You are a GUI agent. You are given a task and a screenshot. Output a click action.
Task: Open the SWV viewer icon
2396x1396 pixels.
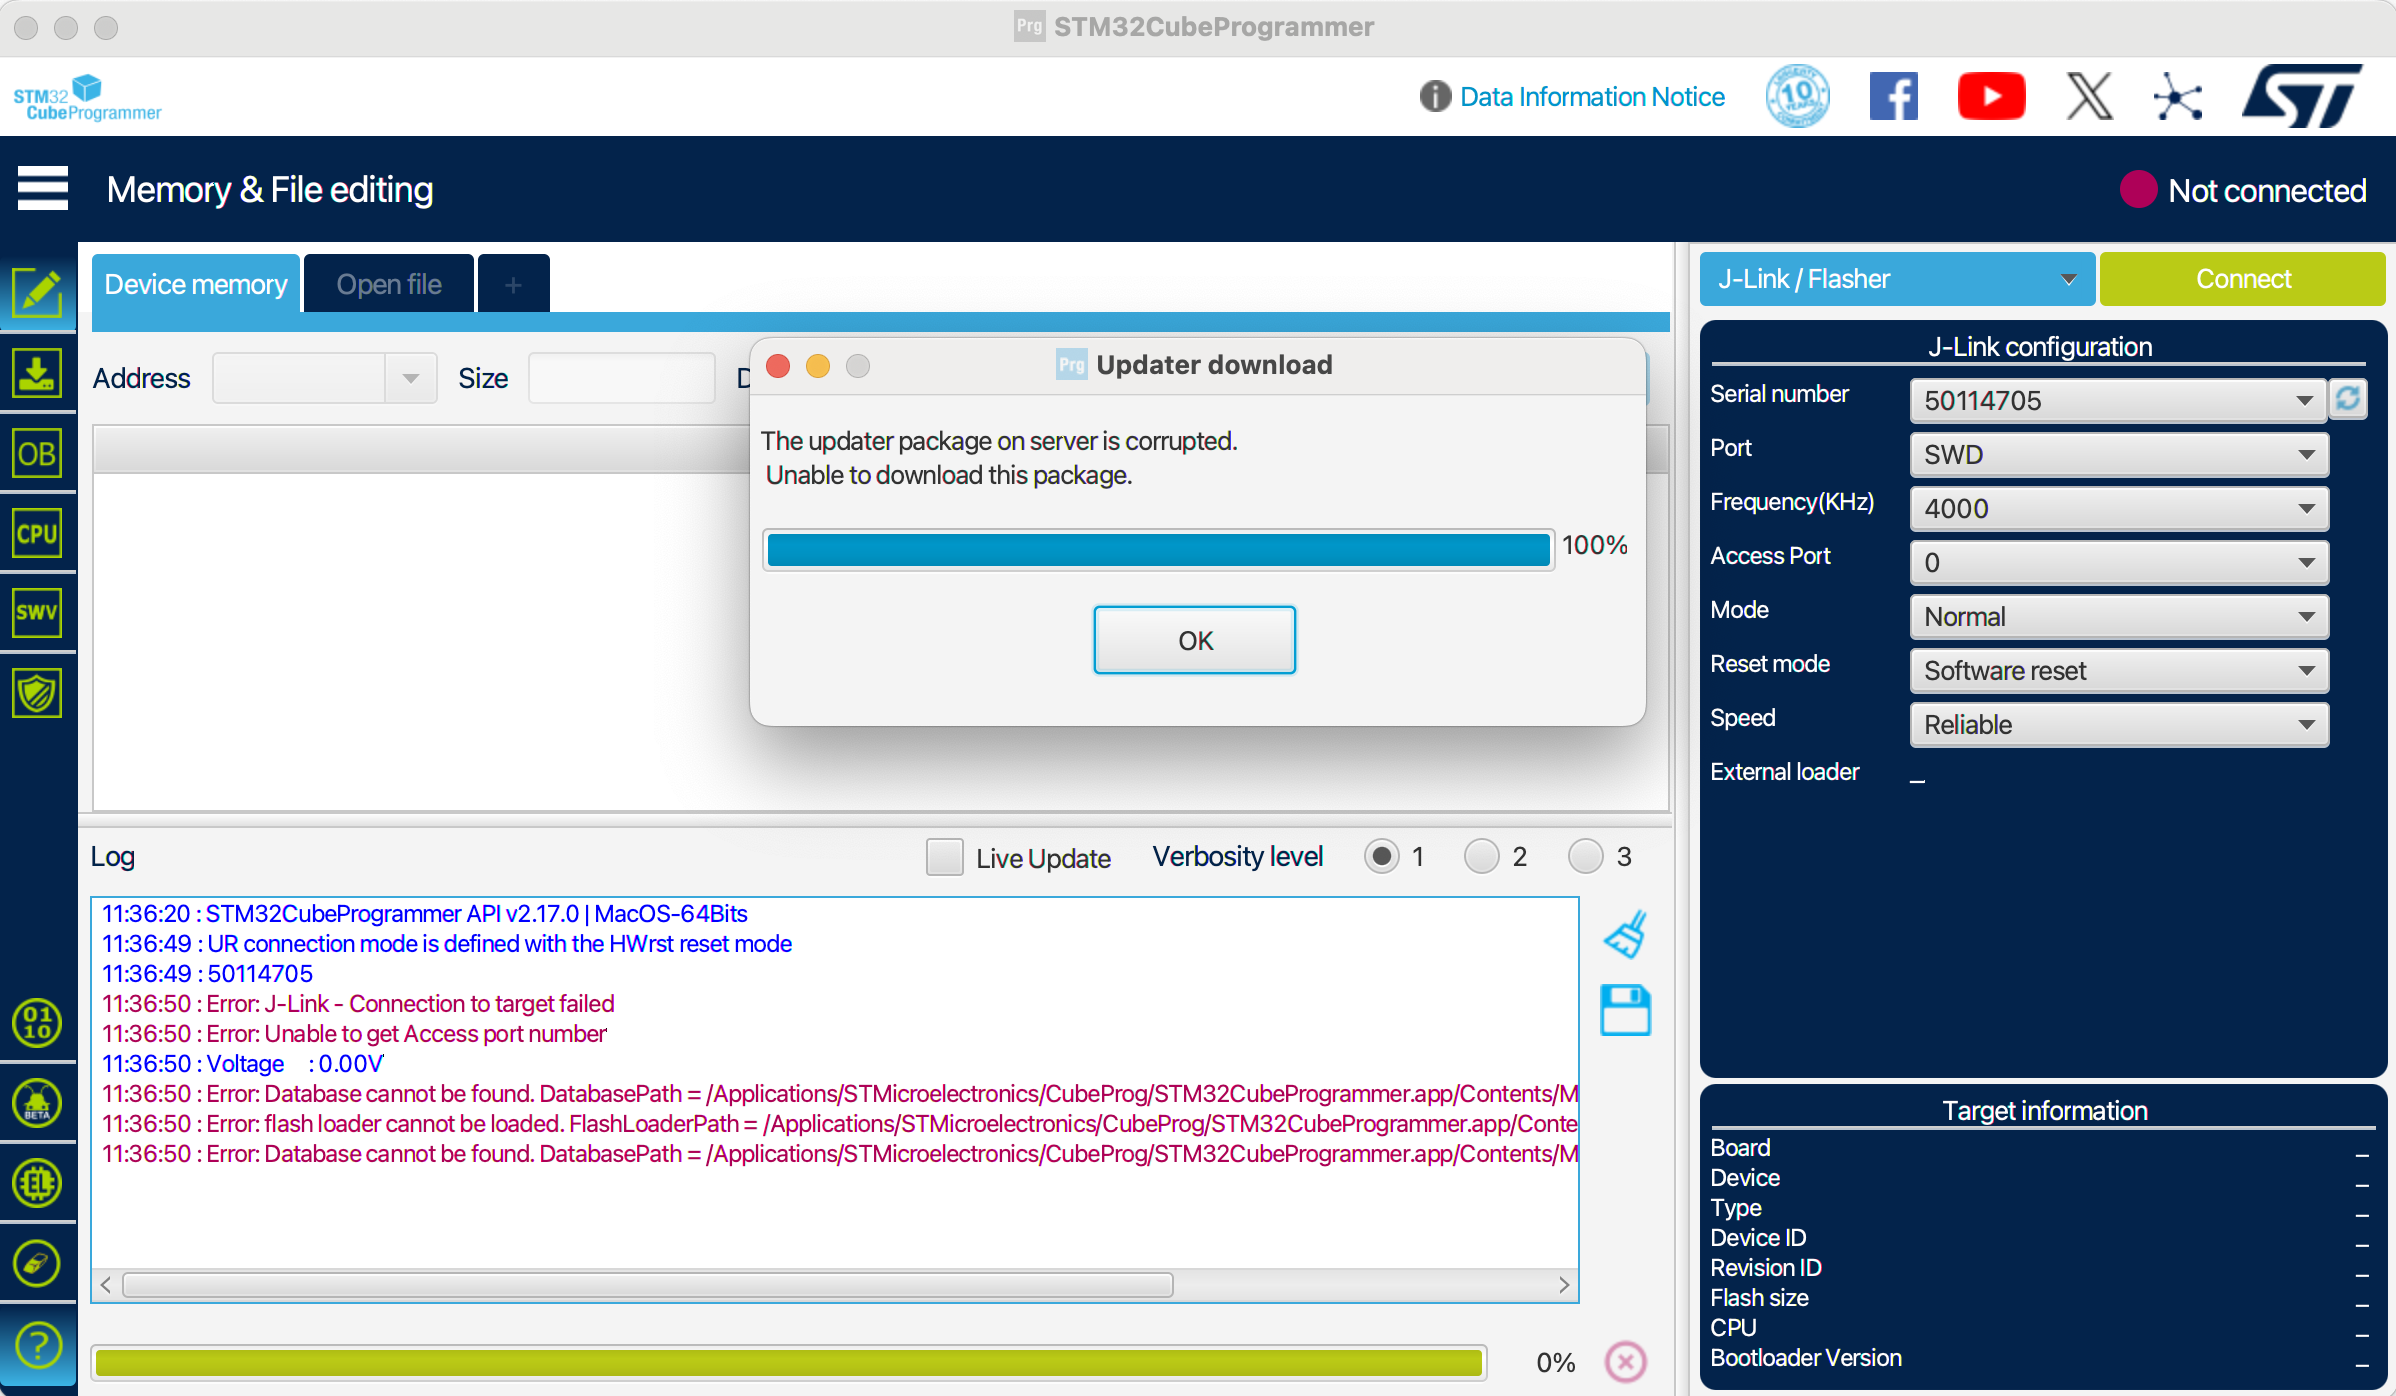pos(37,612)
